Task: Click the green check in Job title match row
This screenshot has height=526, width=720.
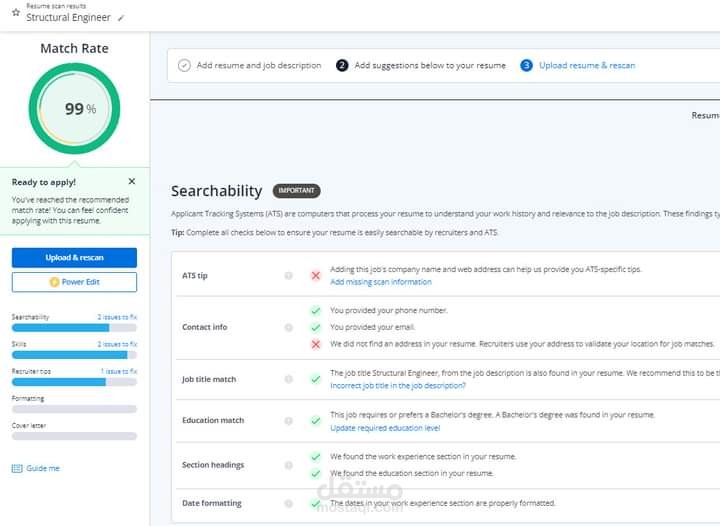Action: tap(315, 379)
